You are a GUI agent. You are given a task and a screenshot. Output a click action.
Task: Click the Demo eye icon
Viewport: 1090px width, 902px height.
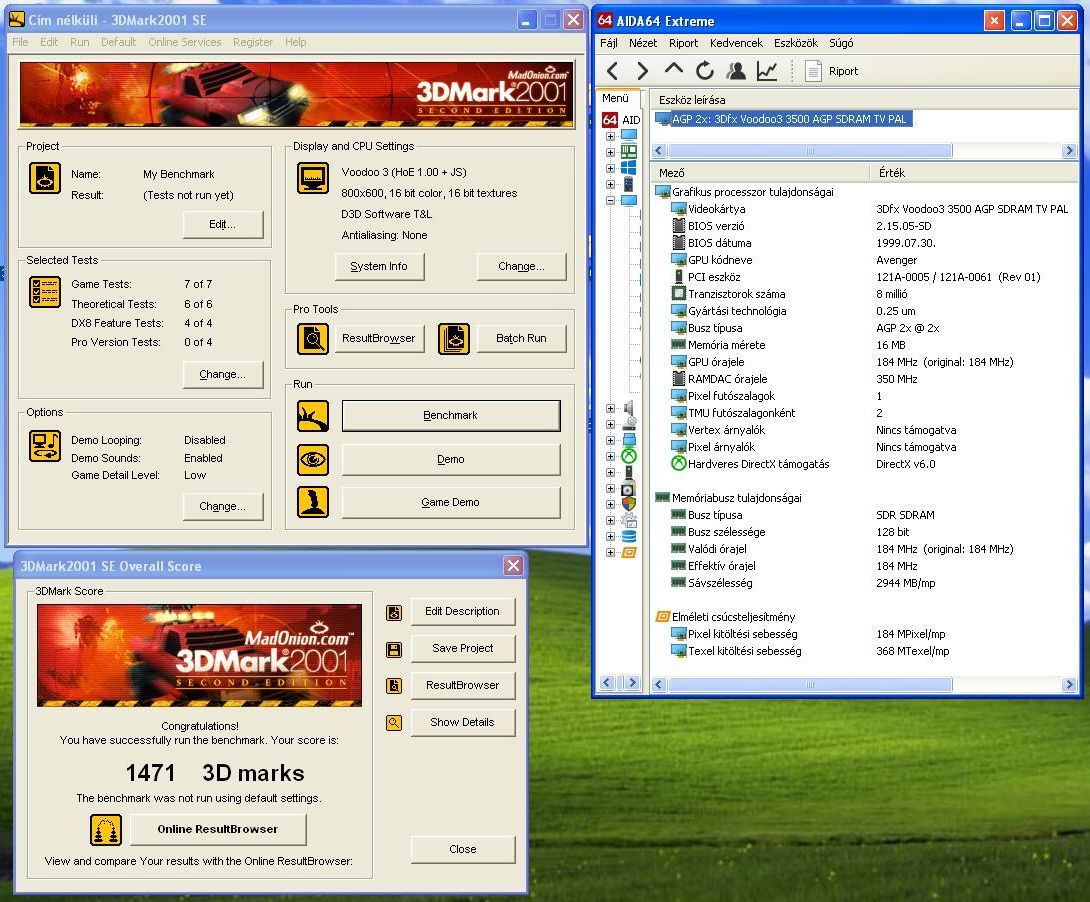(x=313, y=459)
